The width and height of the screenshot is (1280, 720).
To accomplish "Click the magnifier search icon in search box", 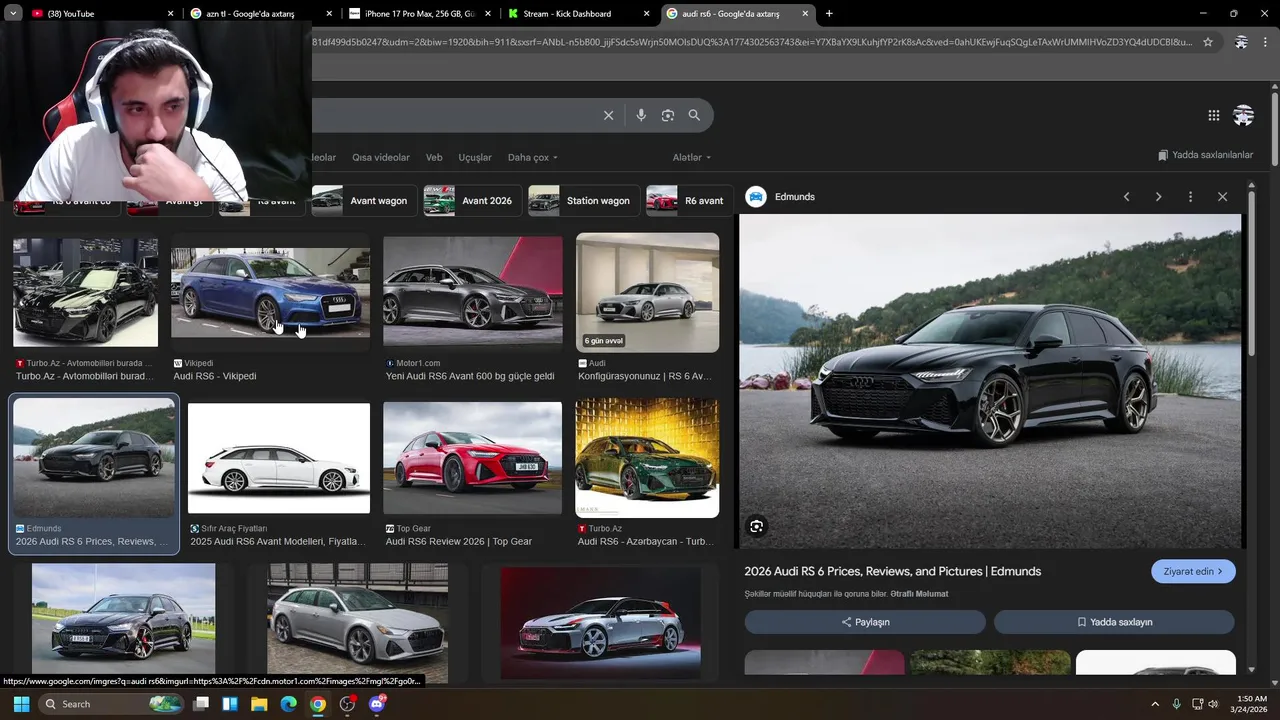I will [x=694, y=115].
